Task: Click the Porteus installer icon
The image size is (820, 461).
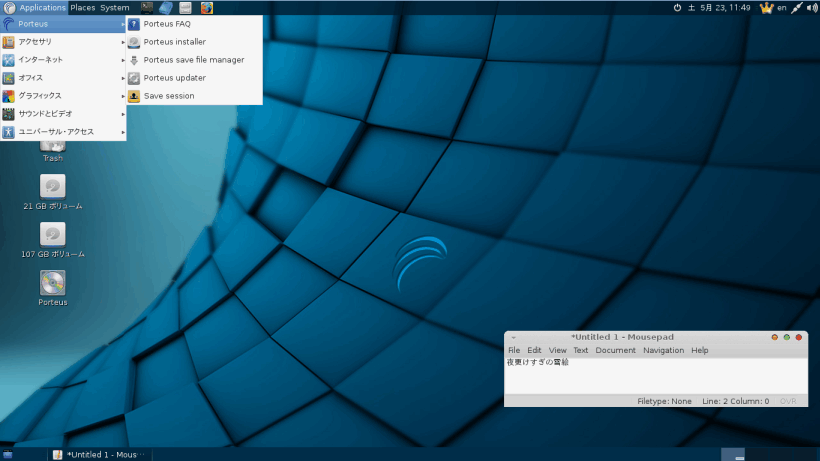Action: coord(134,42)
